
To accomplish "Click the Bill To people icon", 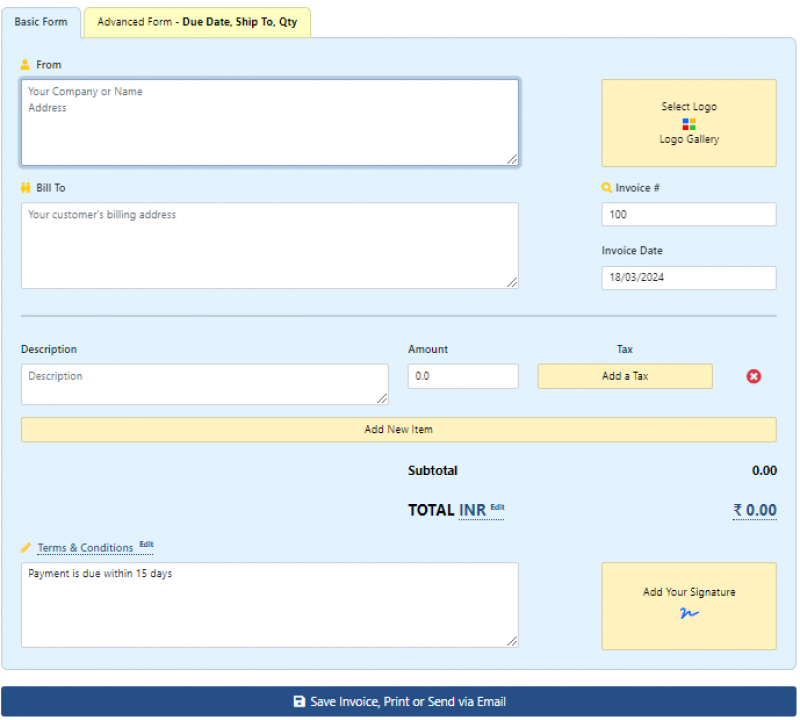I will point(26,188).
